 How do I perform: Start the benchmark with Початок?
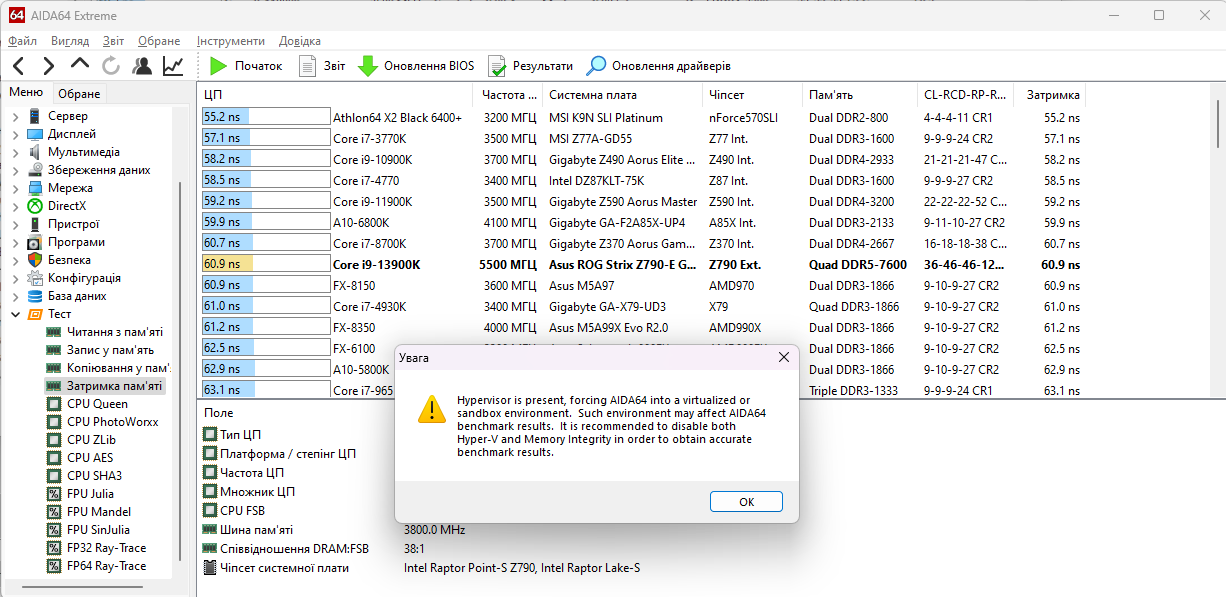click(246, 66)
